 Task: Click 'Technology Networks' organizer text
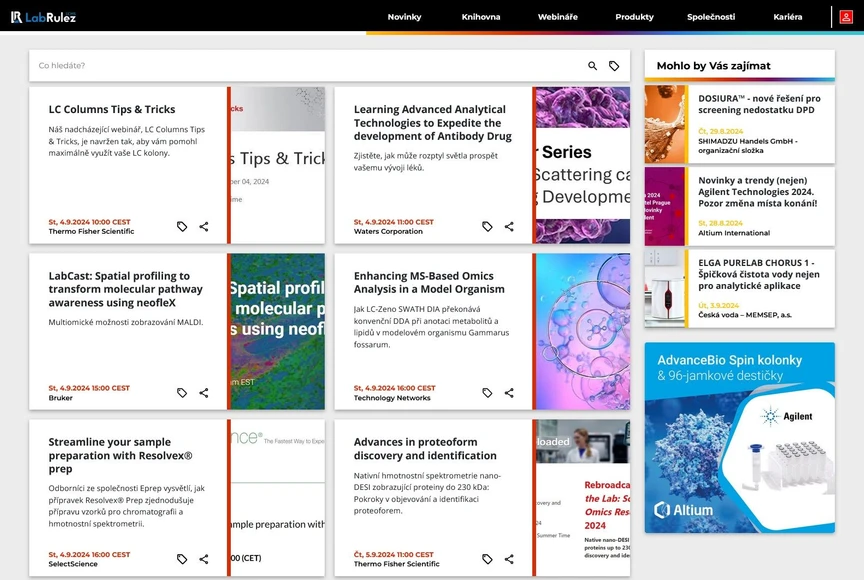[392, 398]
